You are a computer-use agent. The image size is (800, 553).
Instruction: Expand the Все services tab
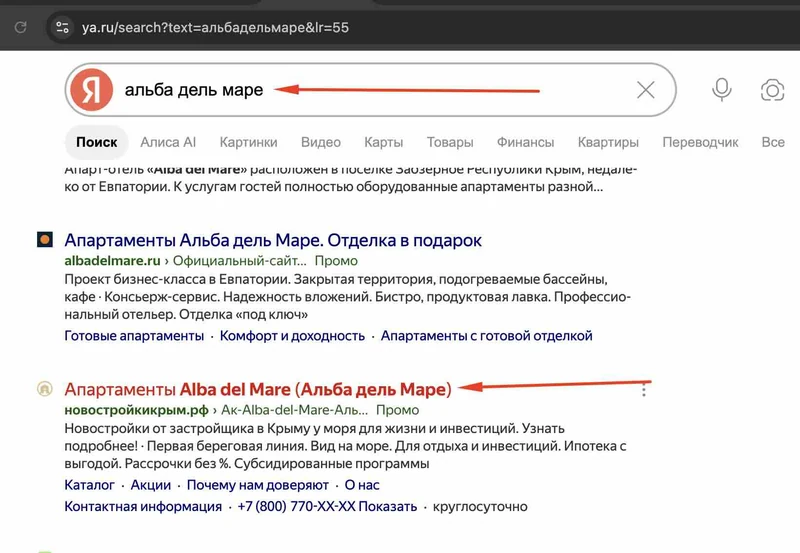(773, 142)
